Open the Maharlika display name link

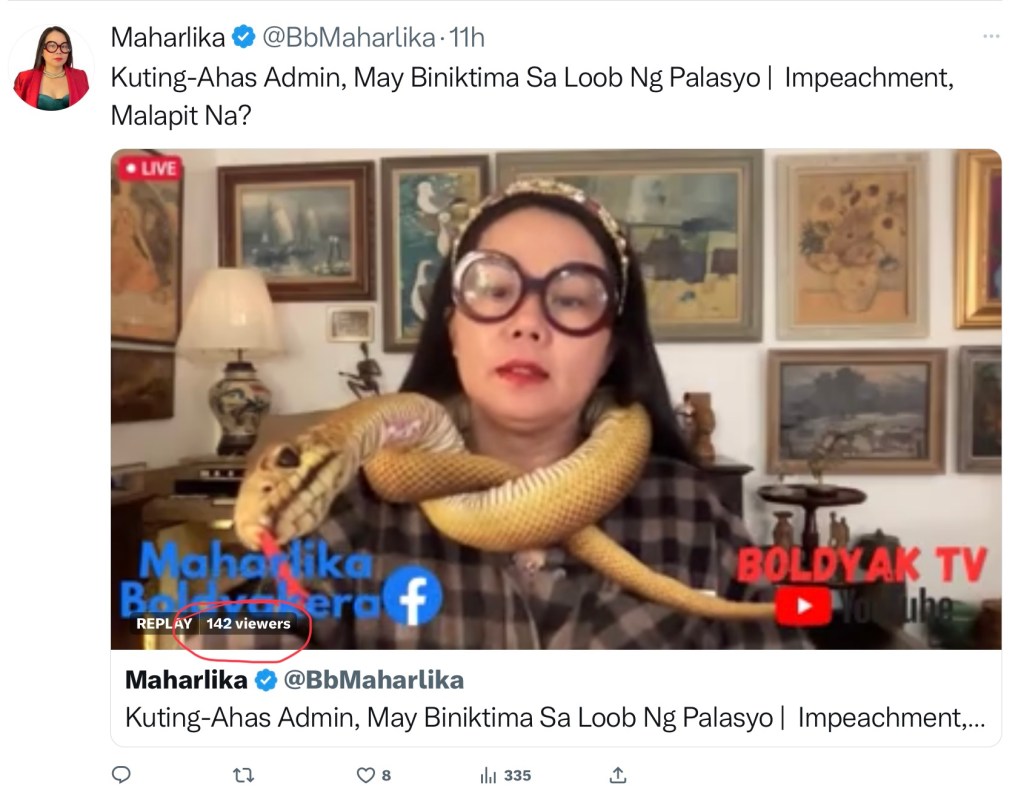pyautogui.click(x=168, y=37)
